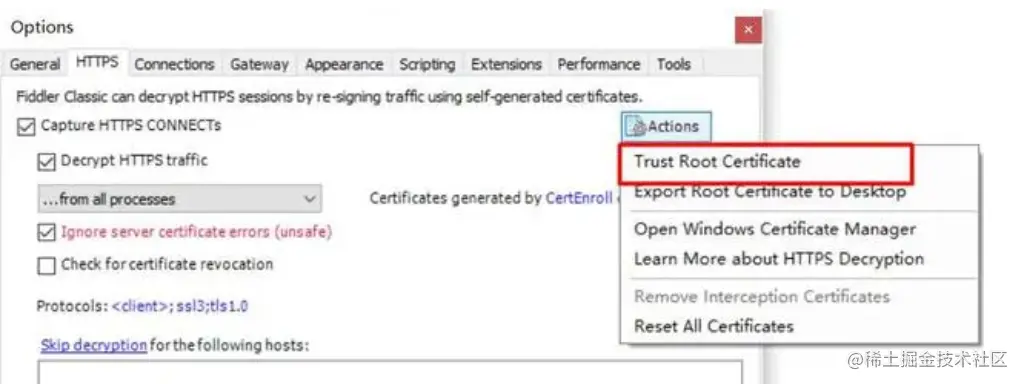Switch to the Appearance tab
The height and width of the screenshot is (384, 1022).
[x=343, y=64]
